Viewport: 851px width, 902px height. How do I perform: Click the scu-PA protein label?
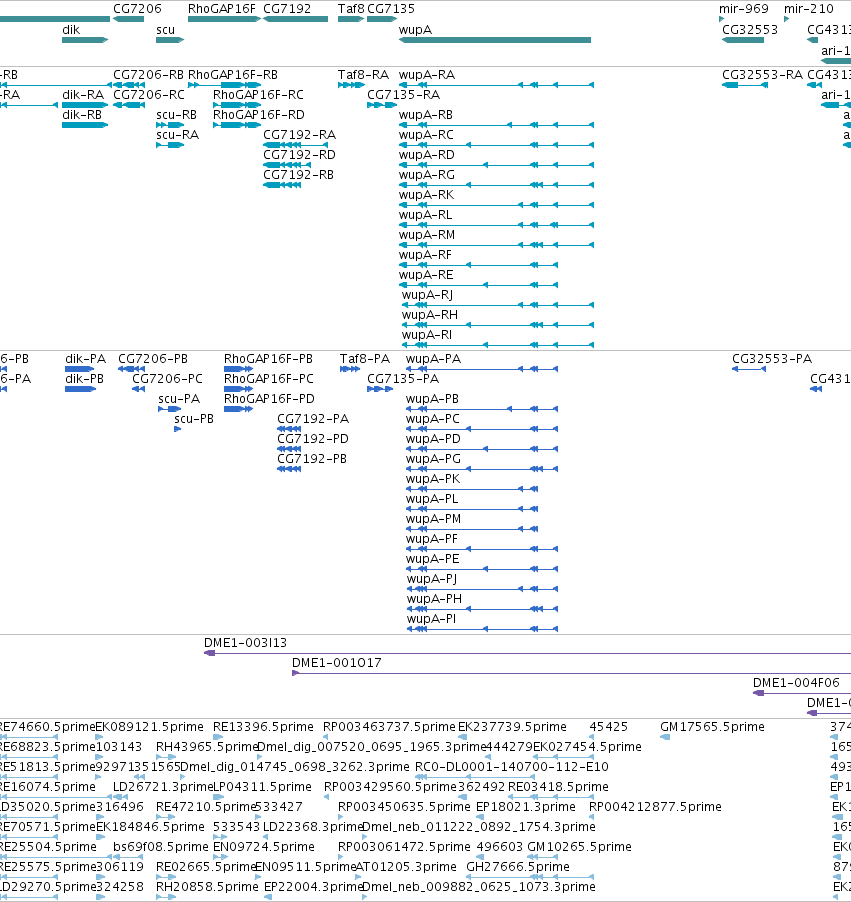pos(179,399)
